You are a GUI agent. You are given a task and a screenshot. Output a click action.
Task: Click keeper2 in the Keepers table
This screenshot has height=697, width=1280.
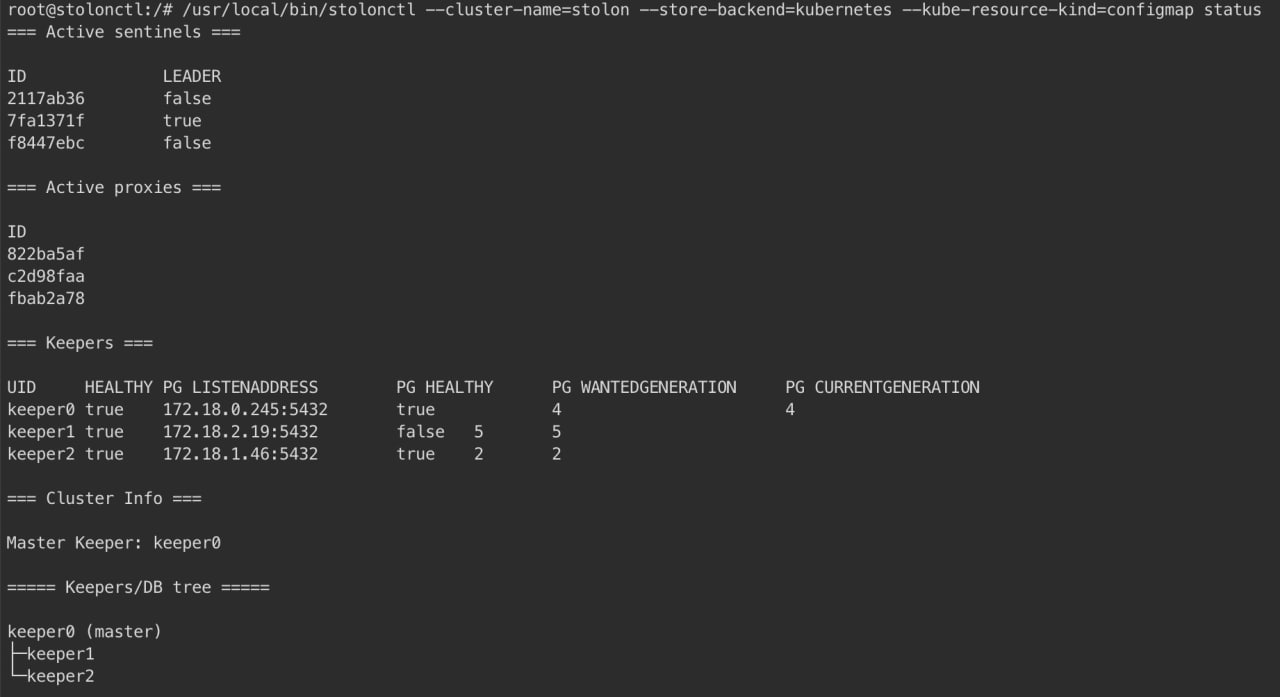41,454
